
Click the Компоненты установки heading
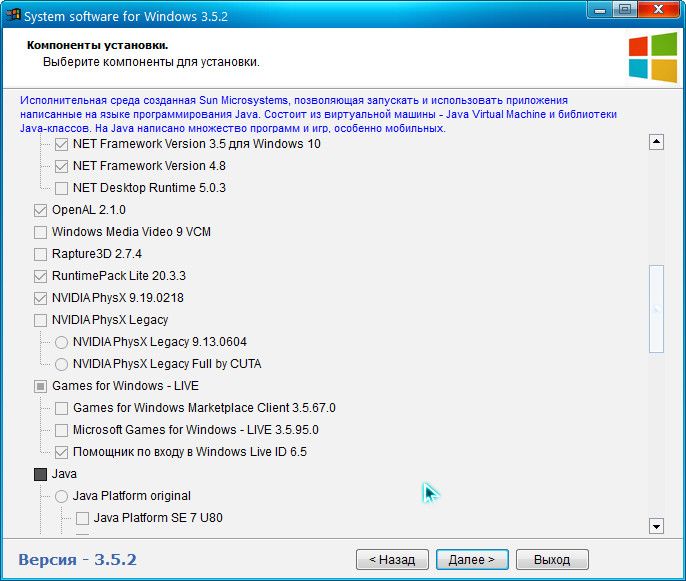[x=98, y=45]
